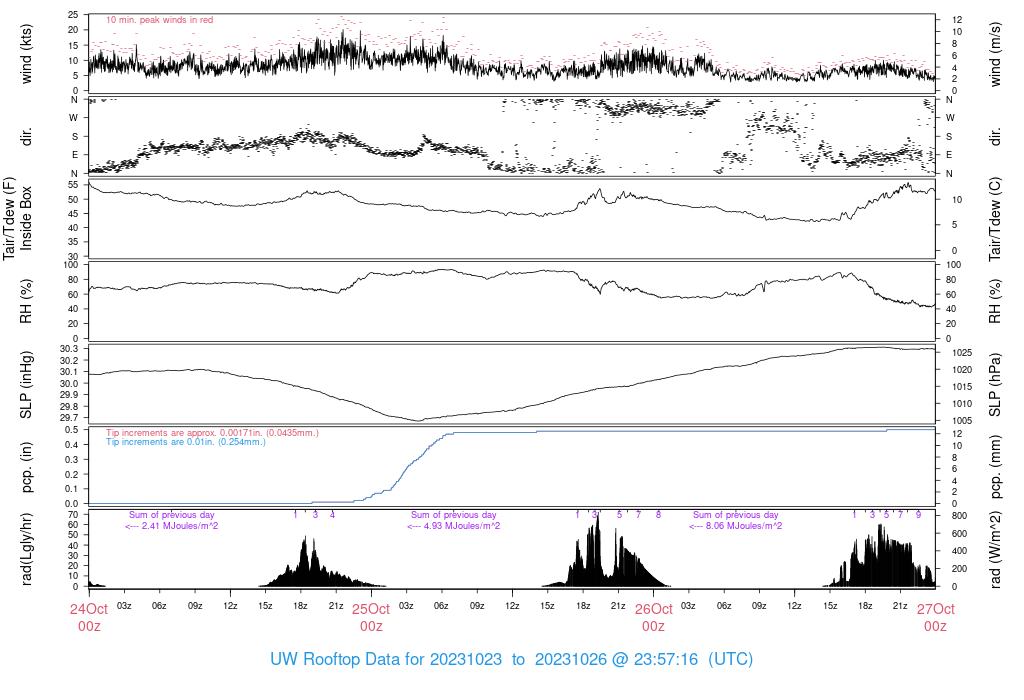Click the red '25Oct 00z' date label

click(x=371, y=617)
